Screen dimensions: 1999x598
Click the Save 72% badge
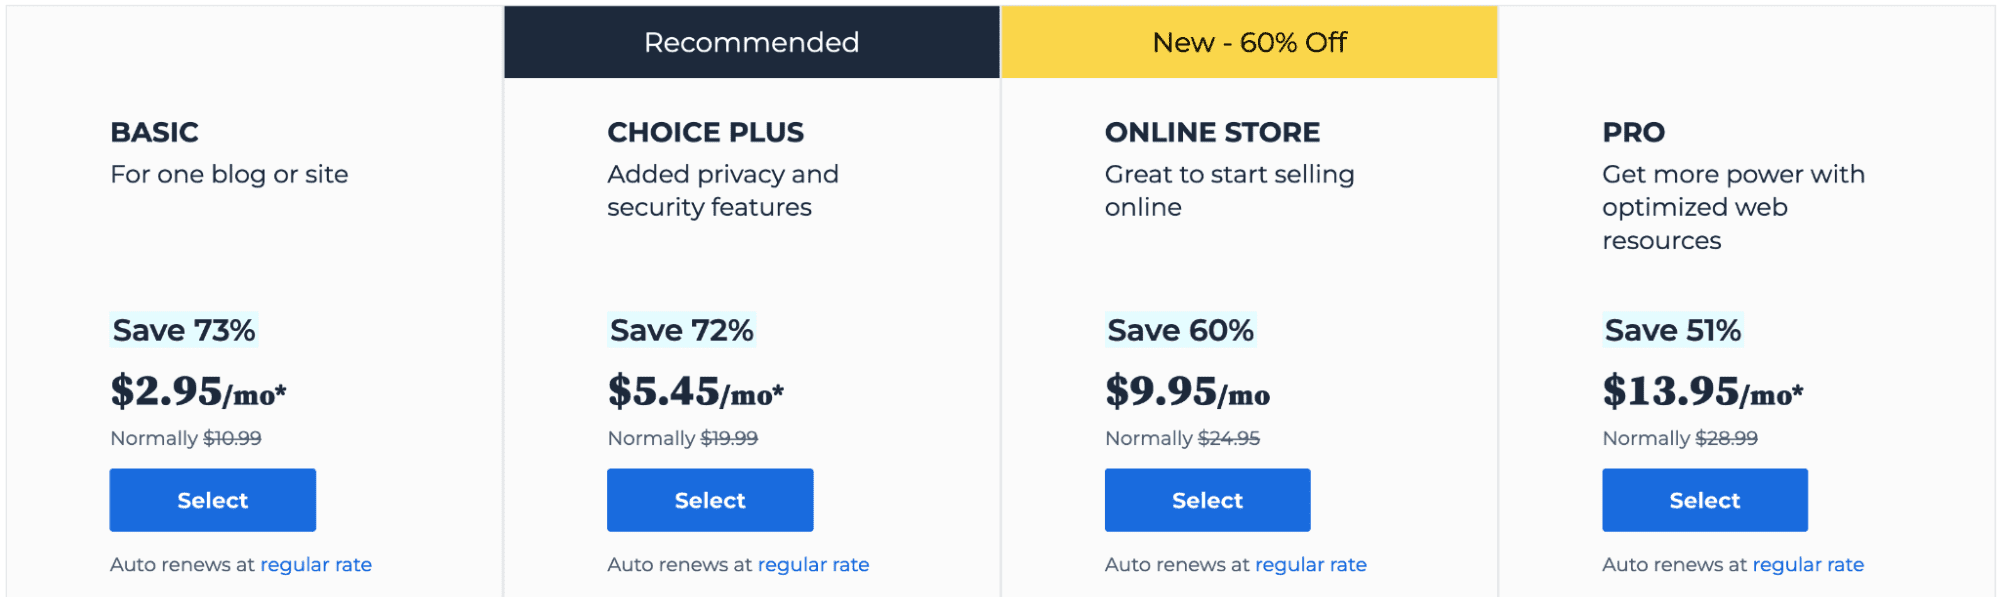click(x=681, y=330)
